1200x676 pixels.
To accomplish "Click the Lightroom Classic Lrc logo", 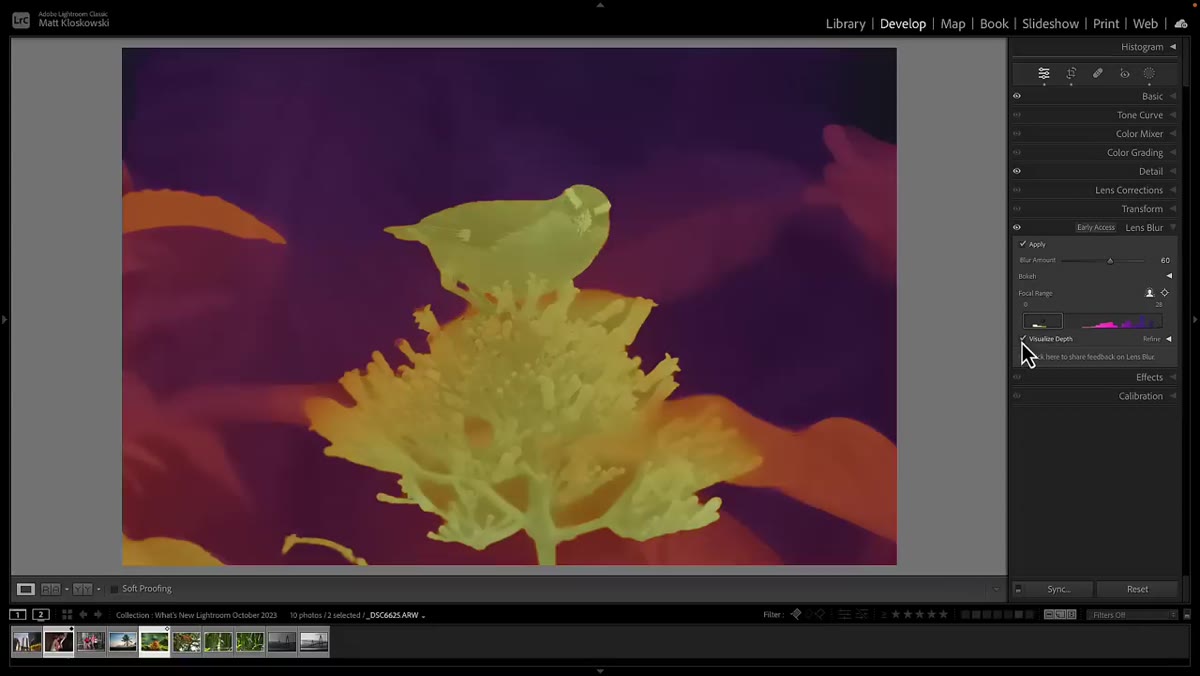I will pyautogui.click(x=20, y=18).
